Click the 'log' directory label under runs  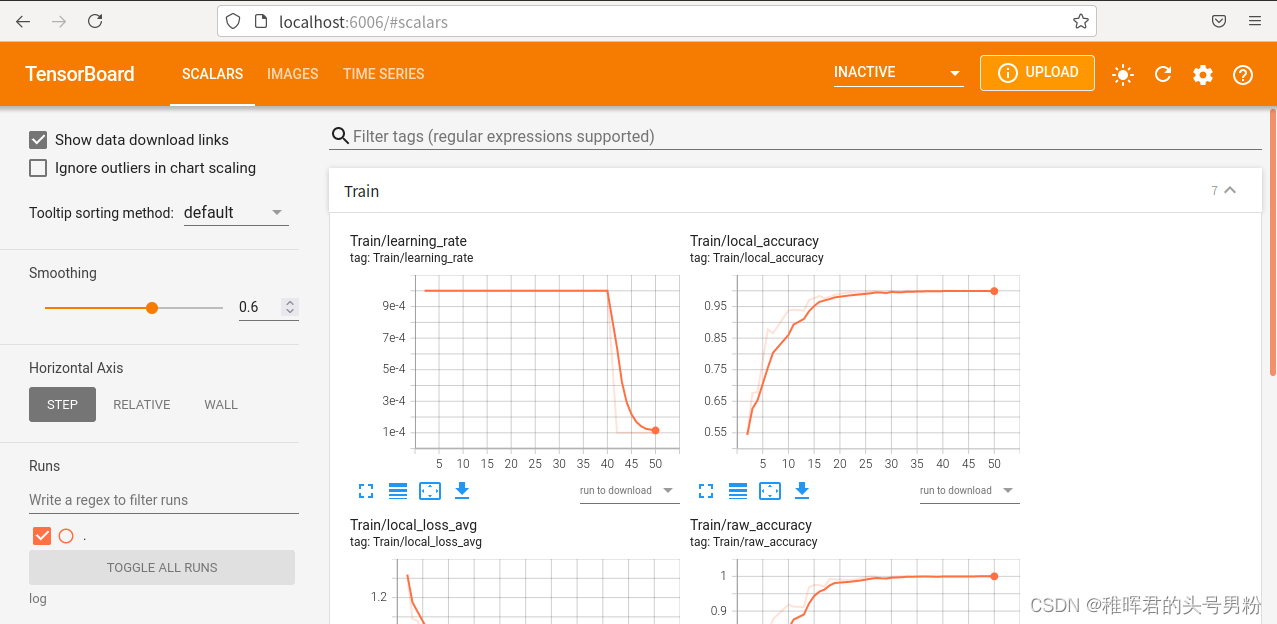[x=38, y=599]
